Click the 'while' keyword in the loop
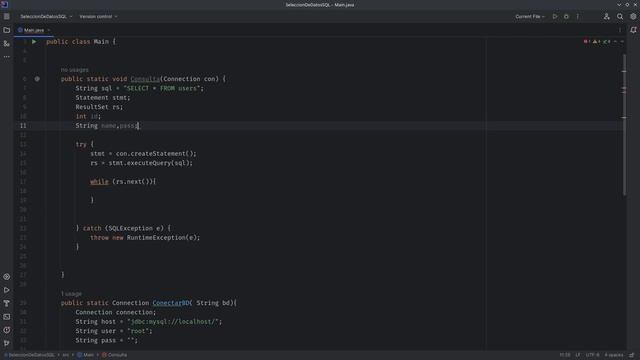 point(99,182)
